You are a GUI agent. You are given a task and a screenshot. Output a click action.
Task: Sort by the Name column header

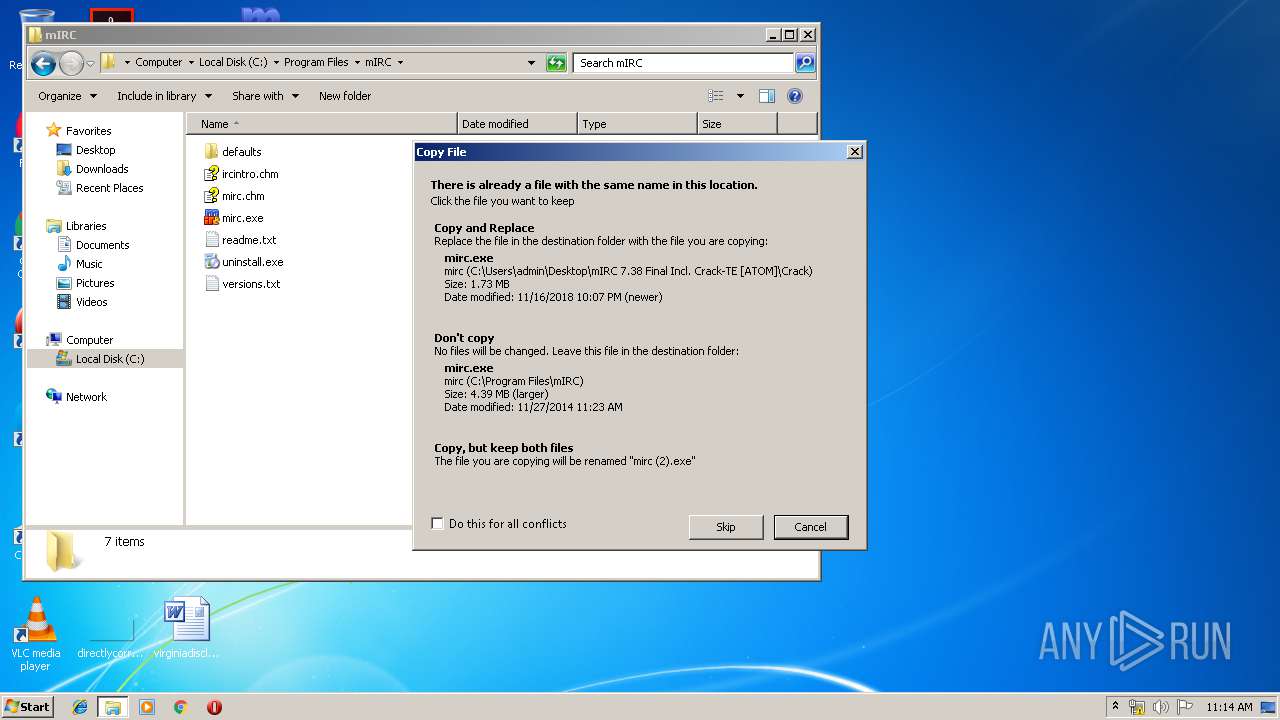pos(322,124)
